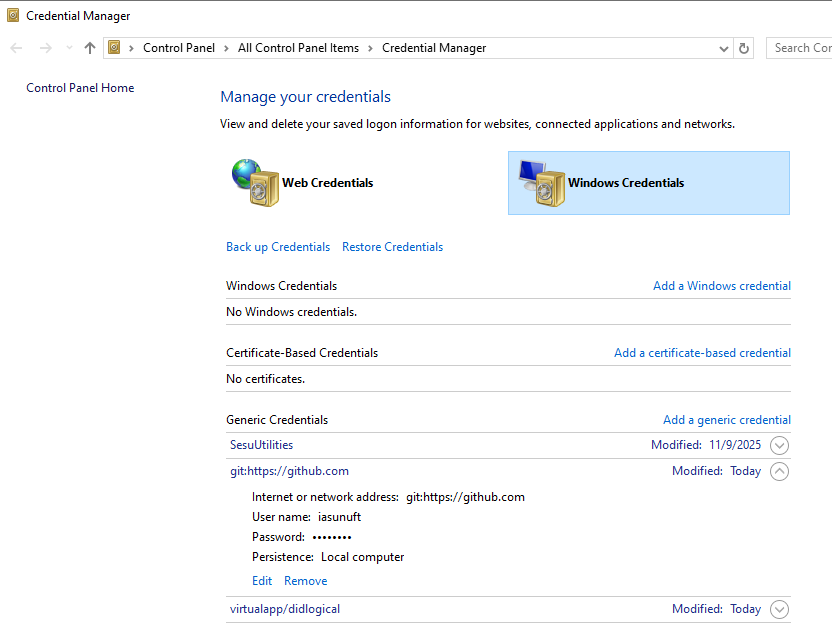Click Control Panel in the breadcrumb path
The width and height of the screenshot is (832, 637).
(178, 48)
